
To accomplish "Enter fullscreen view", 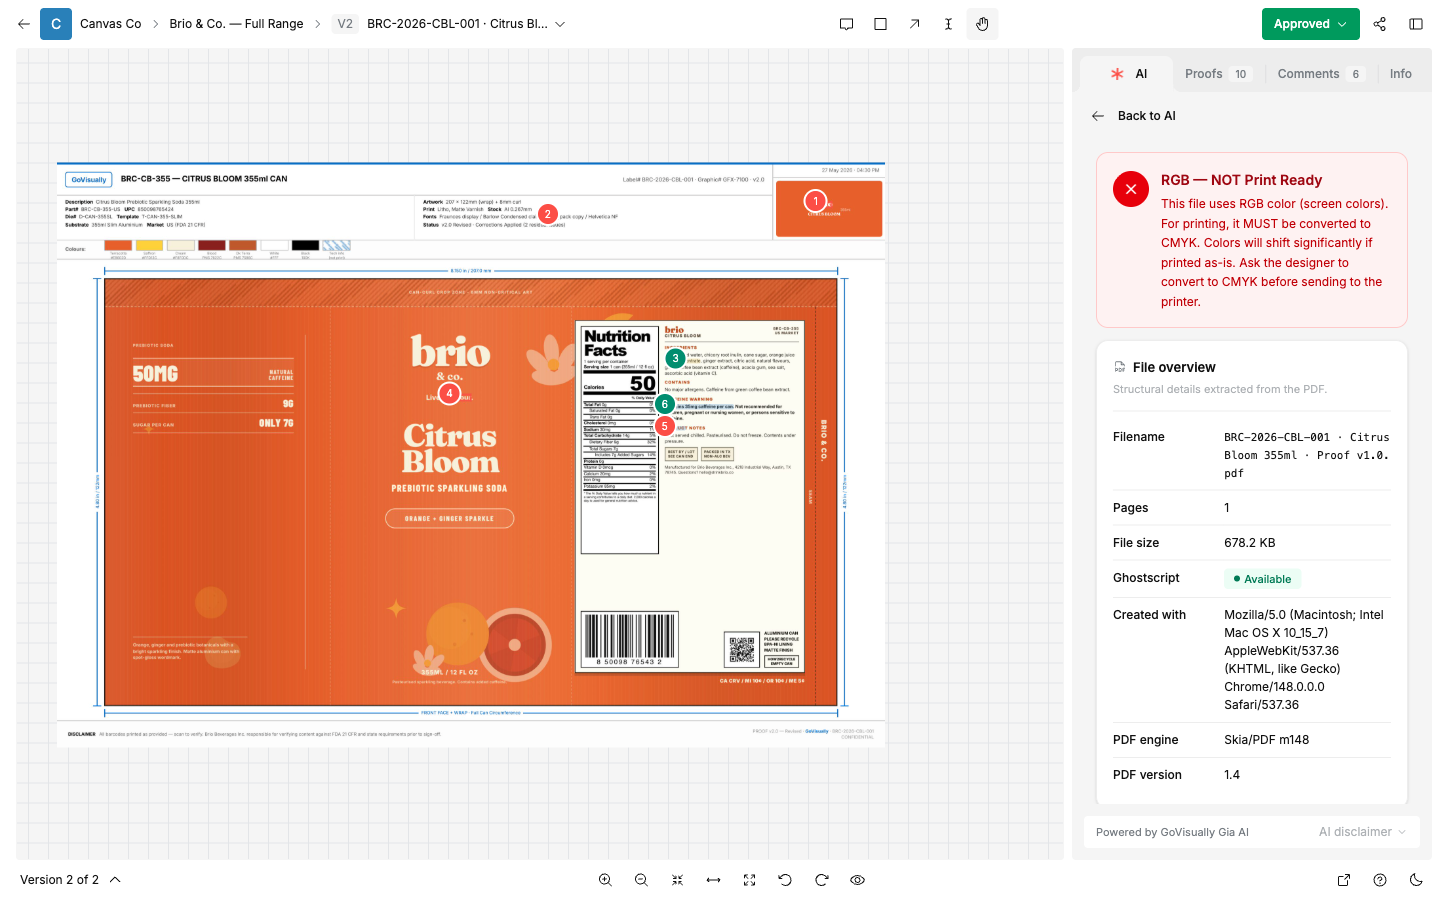I will (749, 880).
